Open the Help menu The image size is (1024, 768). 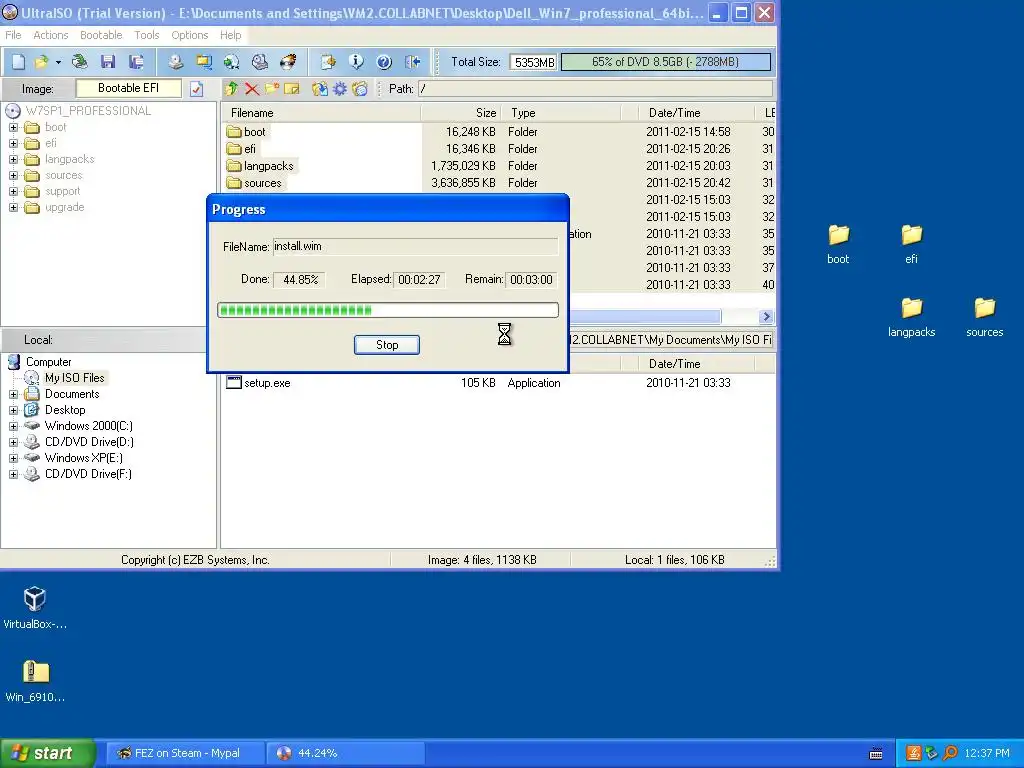point(230,35)
